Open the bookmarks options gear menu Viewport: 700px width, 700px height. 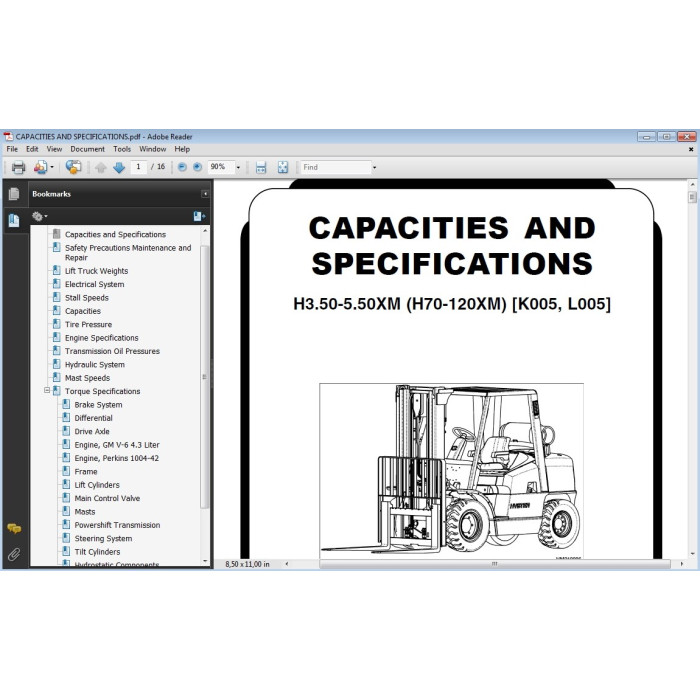pos(39,217)
